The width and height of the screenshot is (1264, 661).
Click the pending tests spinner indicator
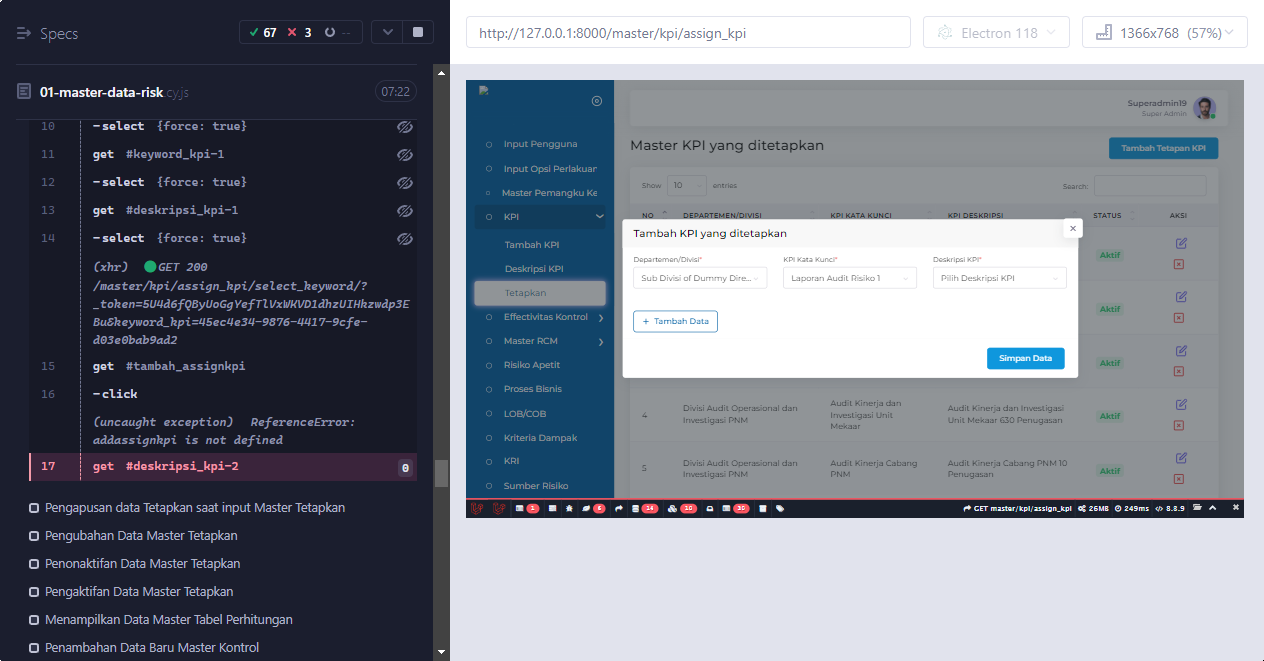click(330, 32)
